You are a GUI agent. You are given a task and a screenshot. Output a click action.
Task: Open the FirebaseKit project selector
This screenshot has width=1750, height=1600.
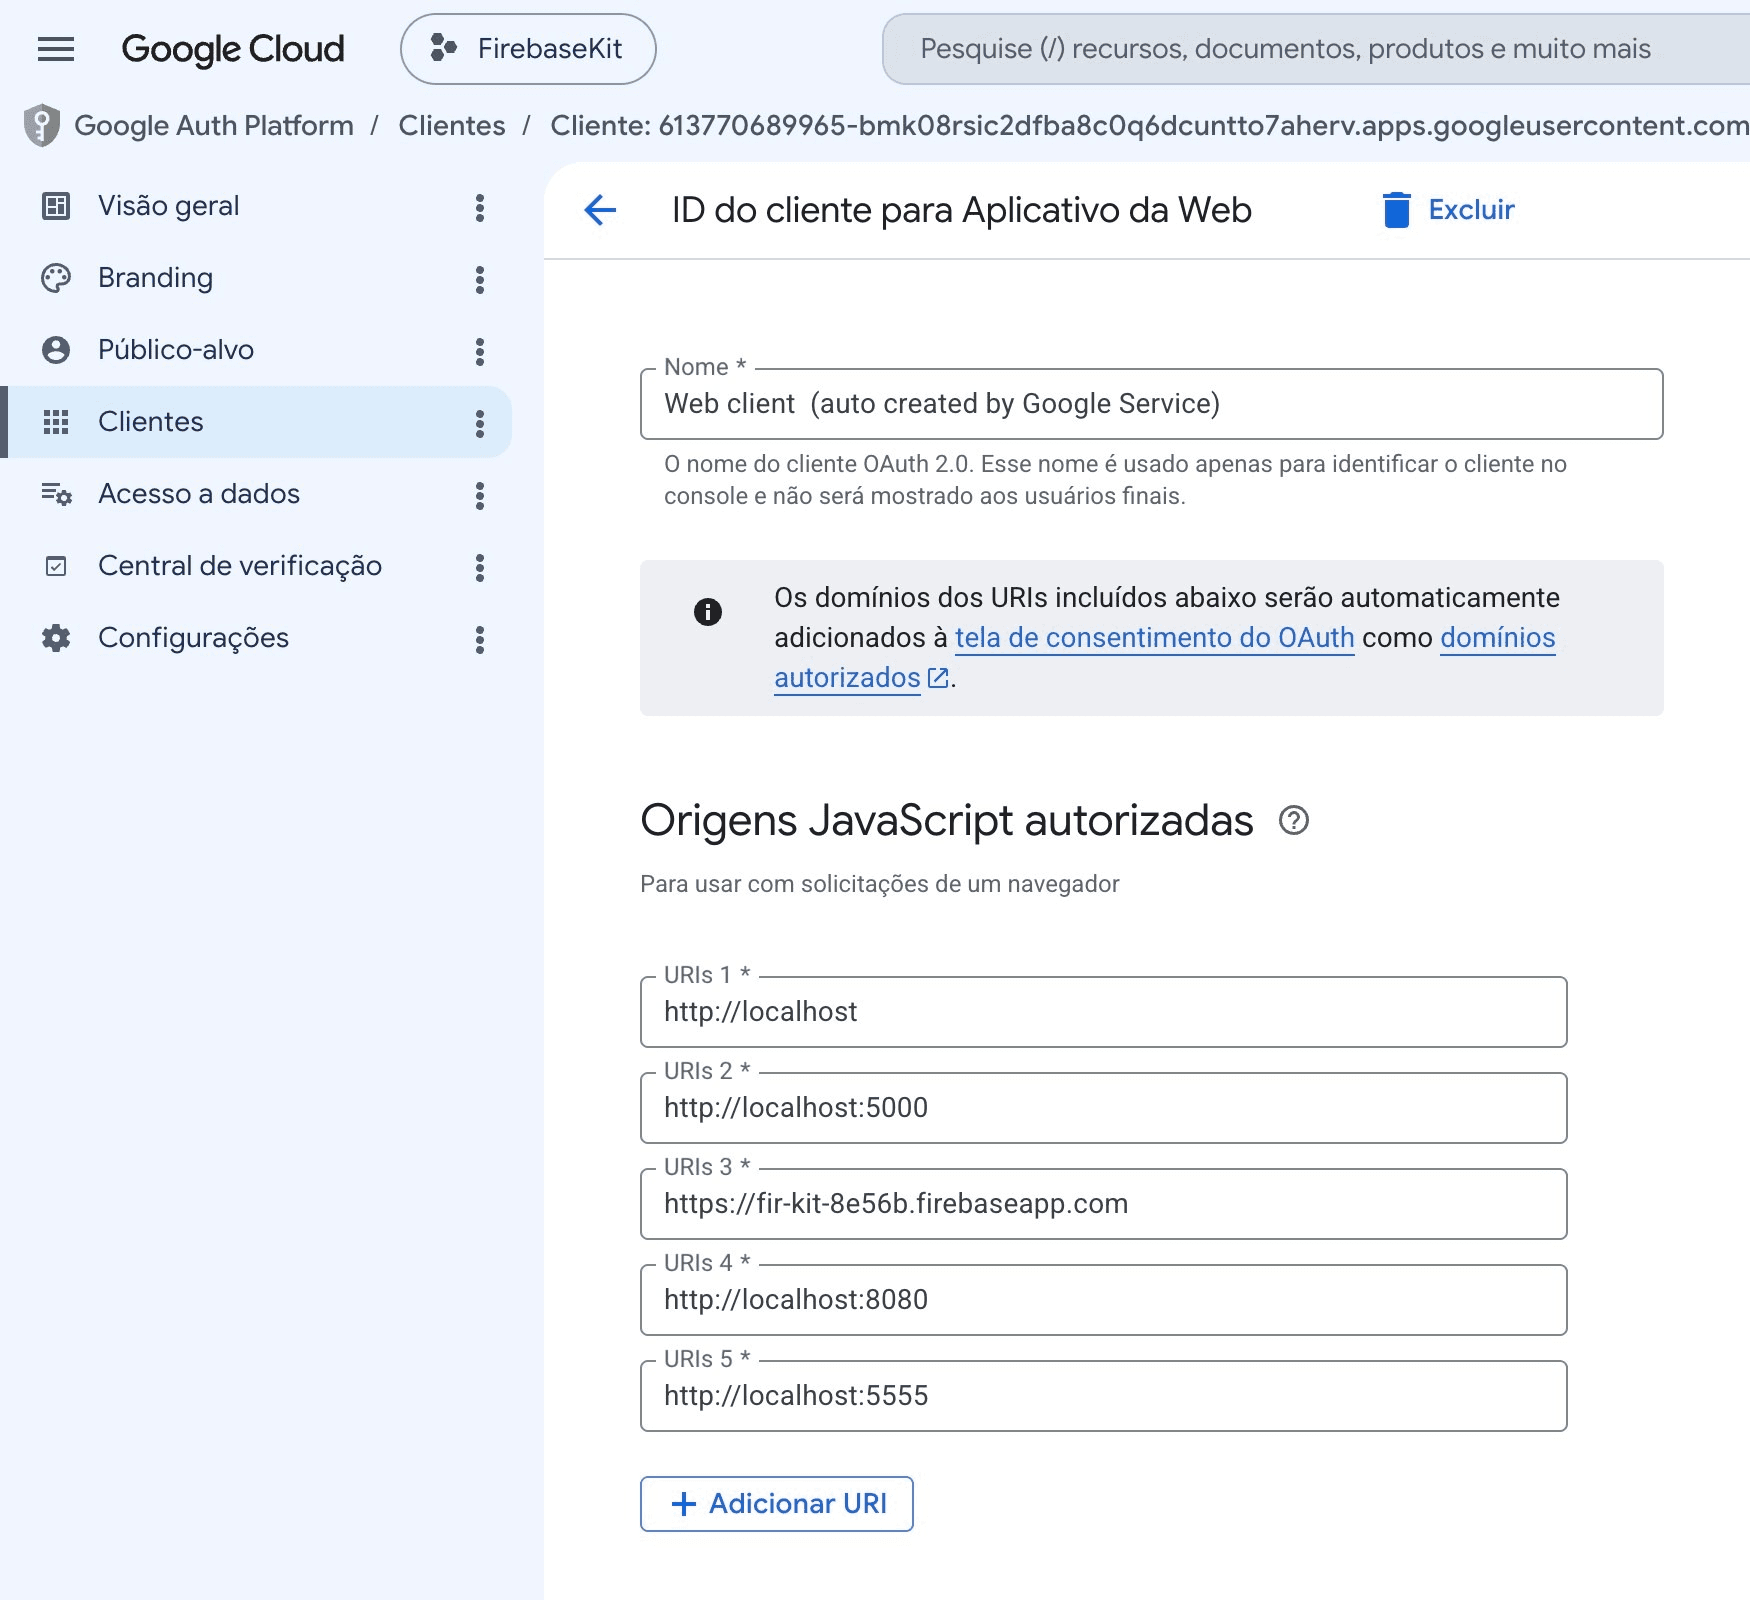pos(528,49)
